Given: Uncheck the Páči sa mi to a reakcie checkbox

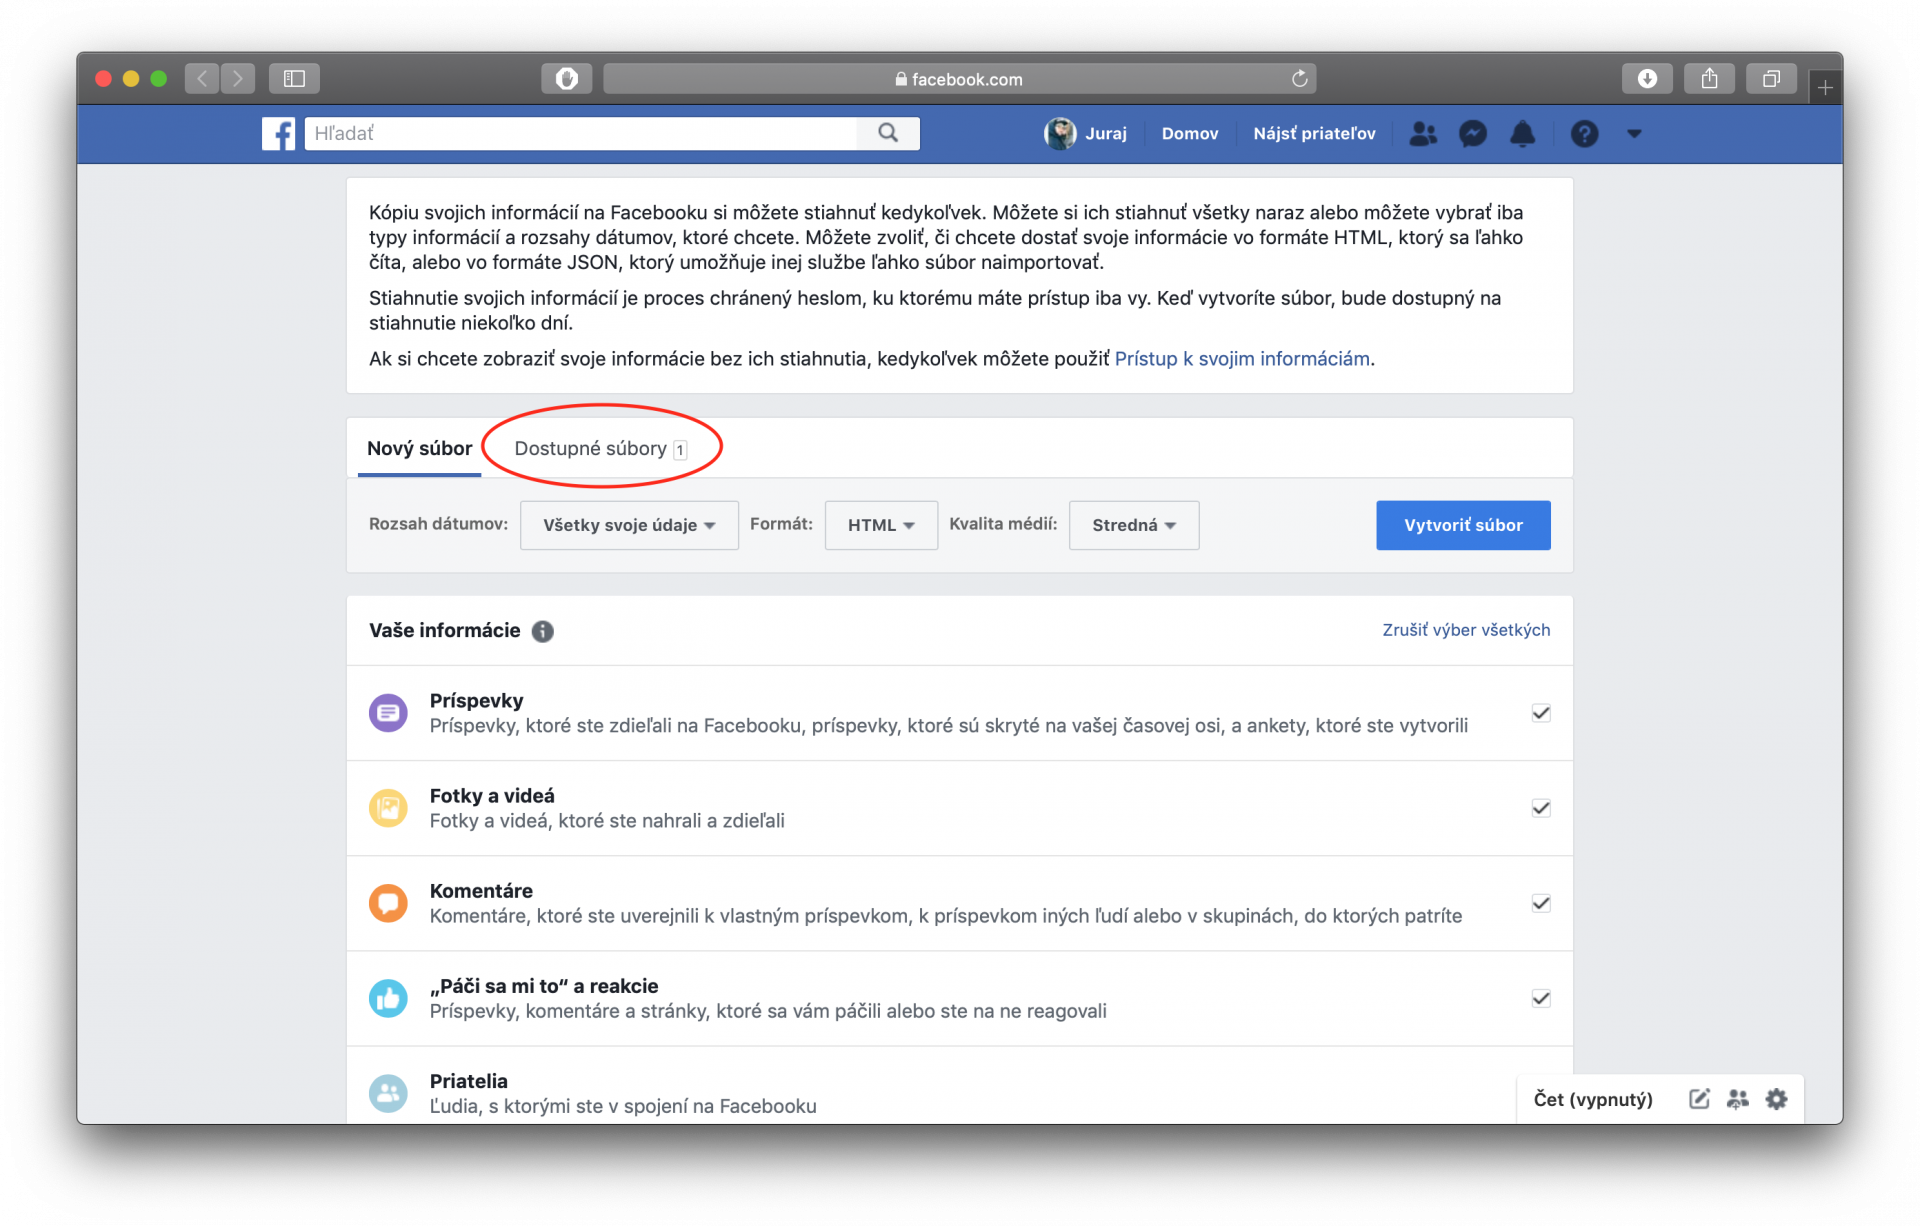Looking at the screenshot, I should point(1541,998).
